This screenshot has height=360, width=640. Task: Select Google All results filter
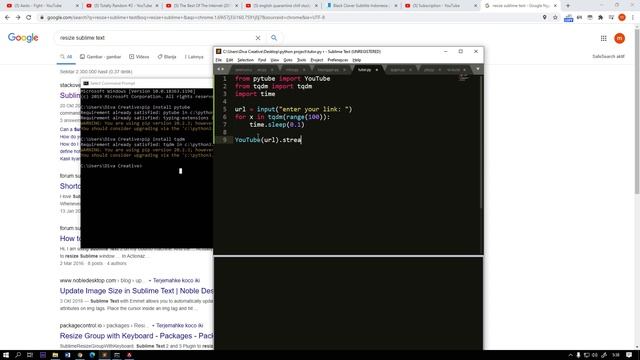[x=66, y=57]
